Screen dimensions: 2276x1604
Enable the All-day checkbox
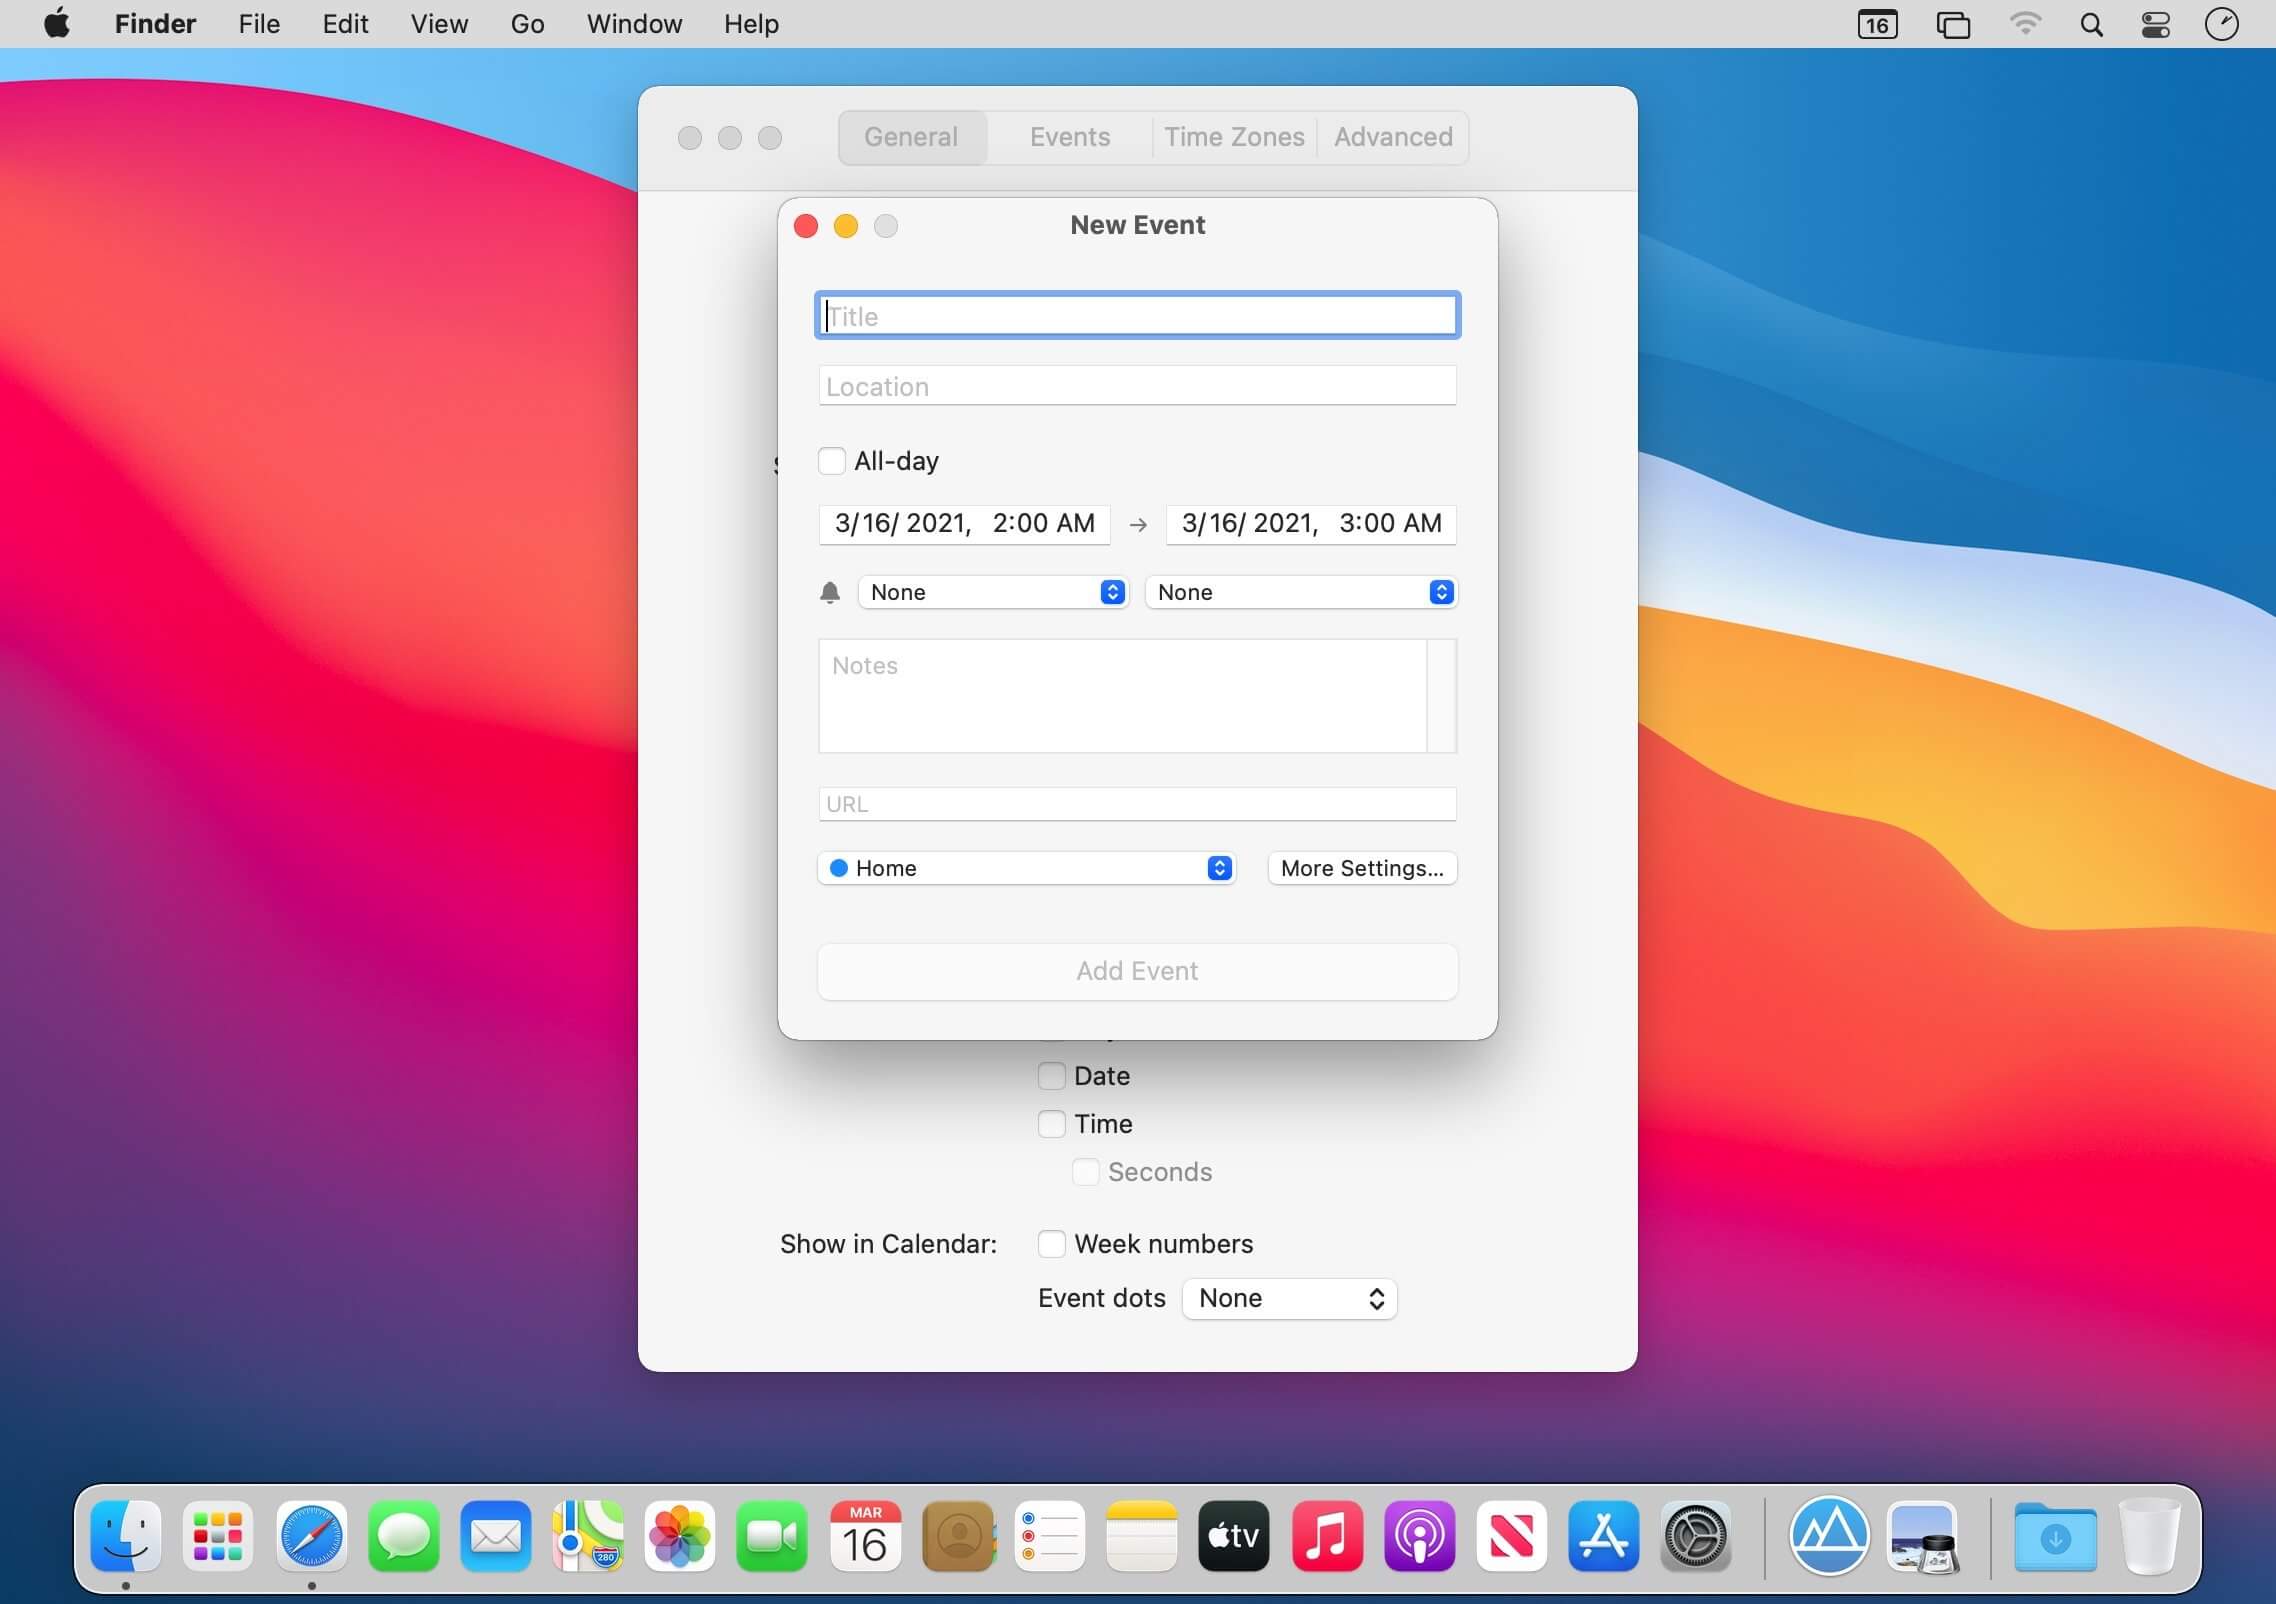[x=831, y=461]
